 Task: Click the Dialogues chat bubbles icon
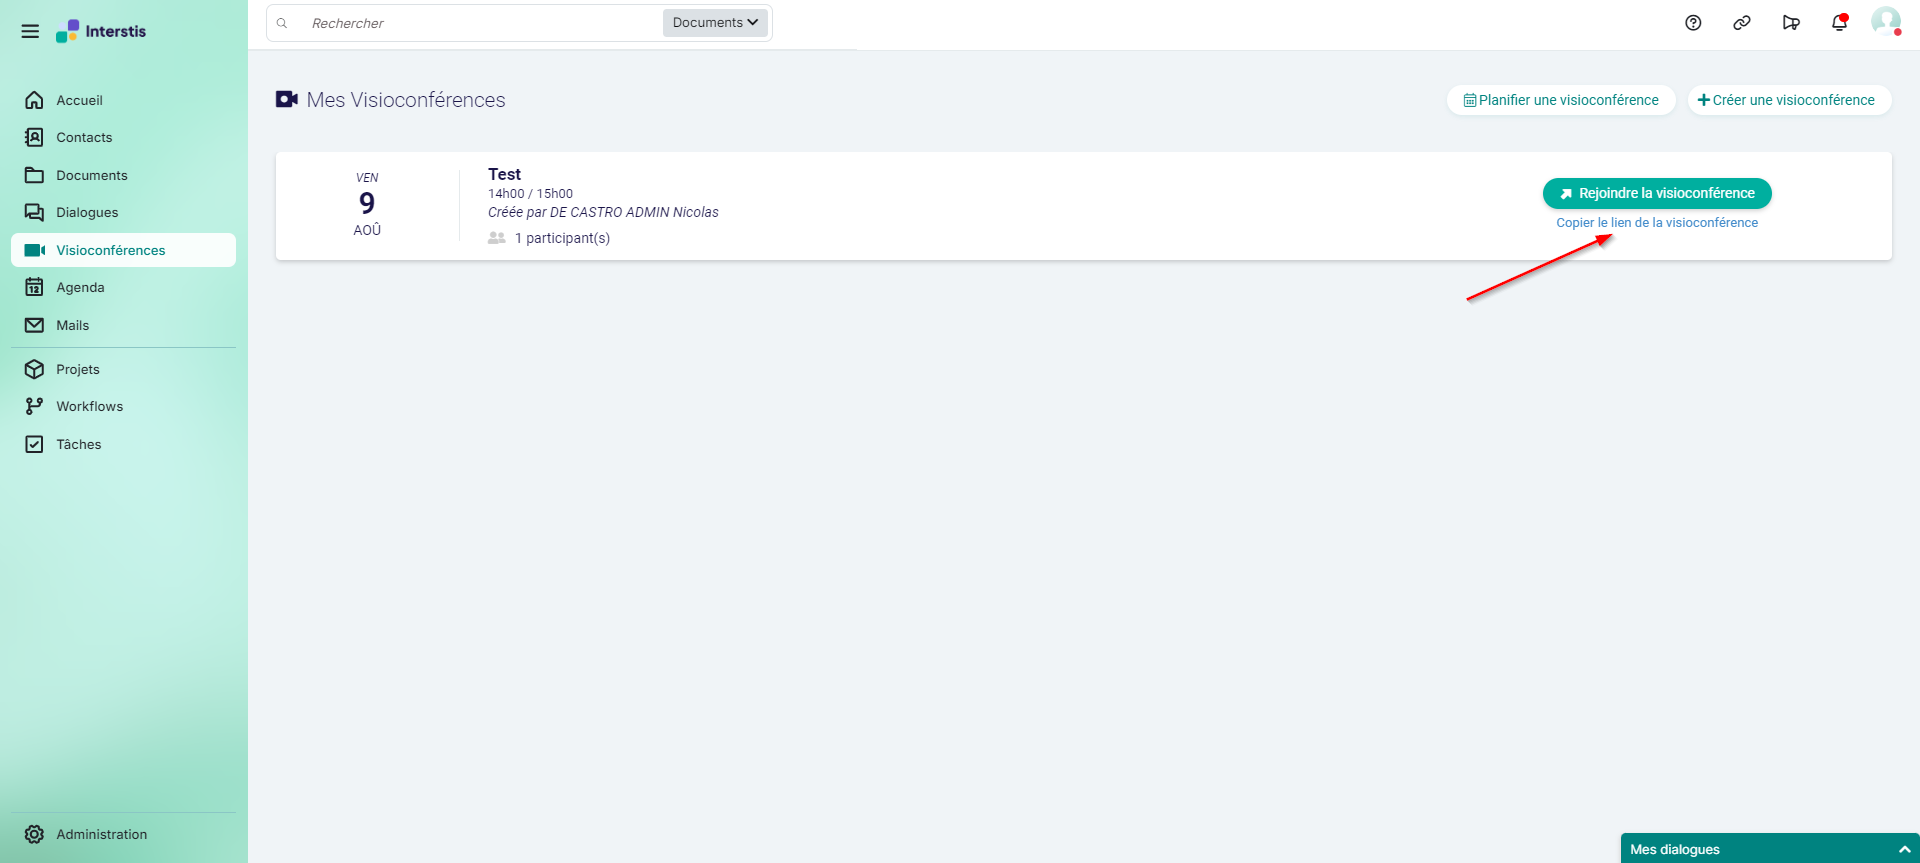click(x=34, y=212)
